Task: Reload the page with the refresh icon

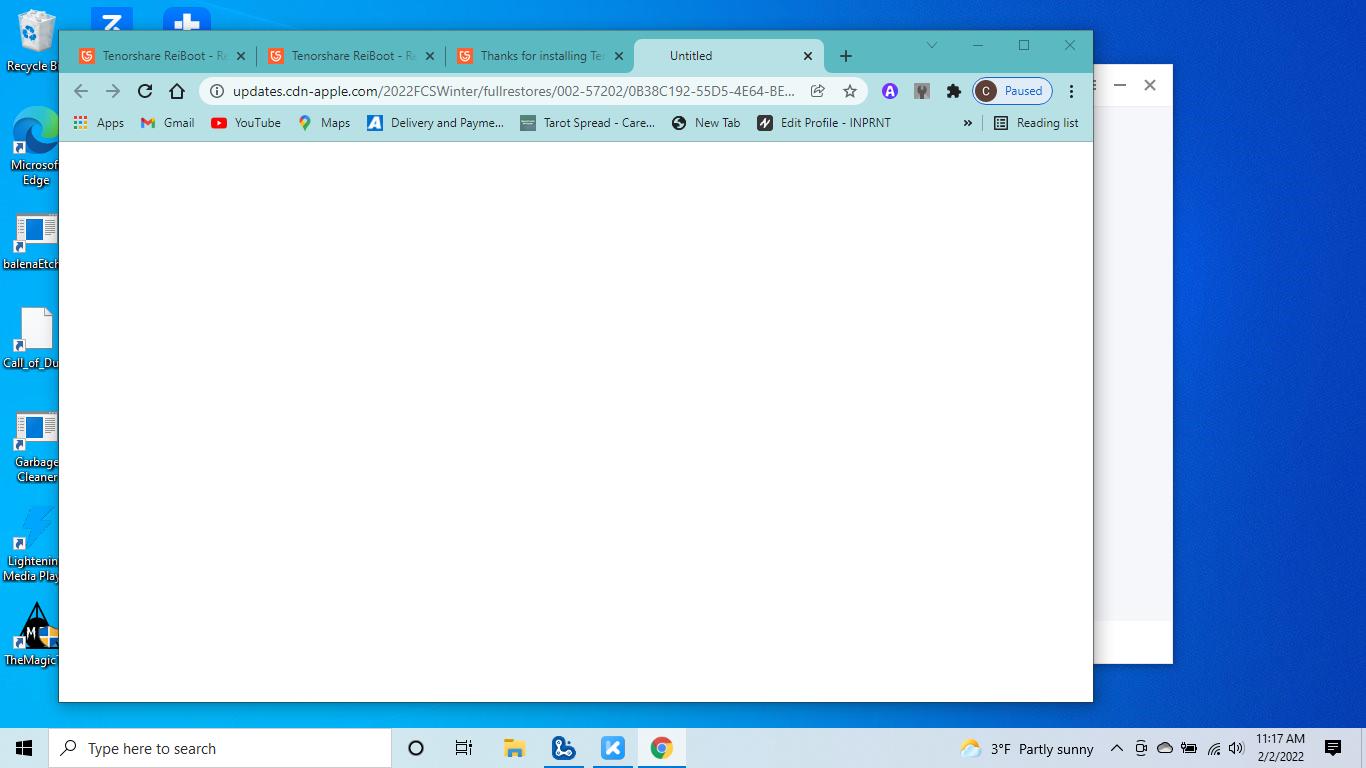Action: [145, 91]
